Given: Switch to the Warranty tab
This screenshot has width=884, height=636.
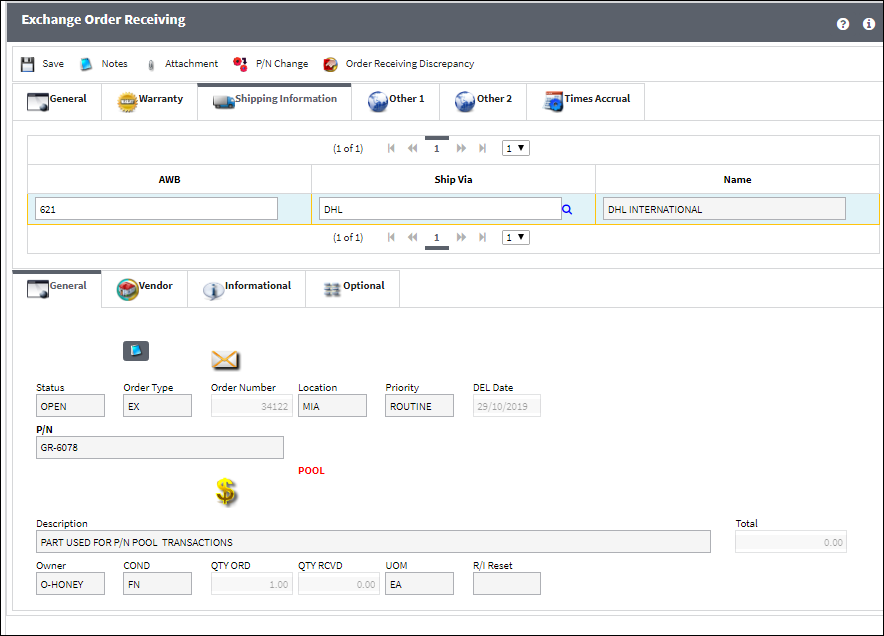Looking at the screenshot, I should pyautogui.click(x=149, y=101).
